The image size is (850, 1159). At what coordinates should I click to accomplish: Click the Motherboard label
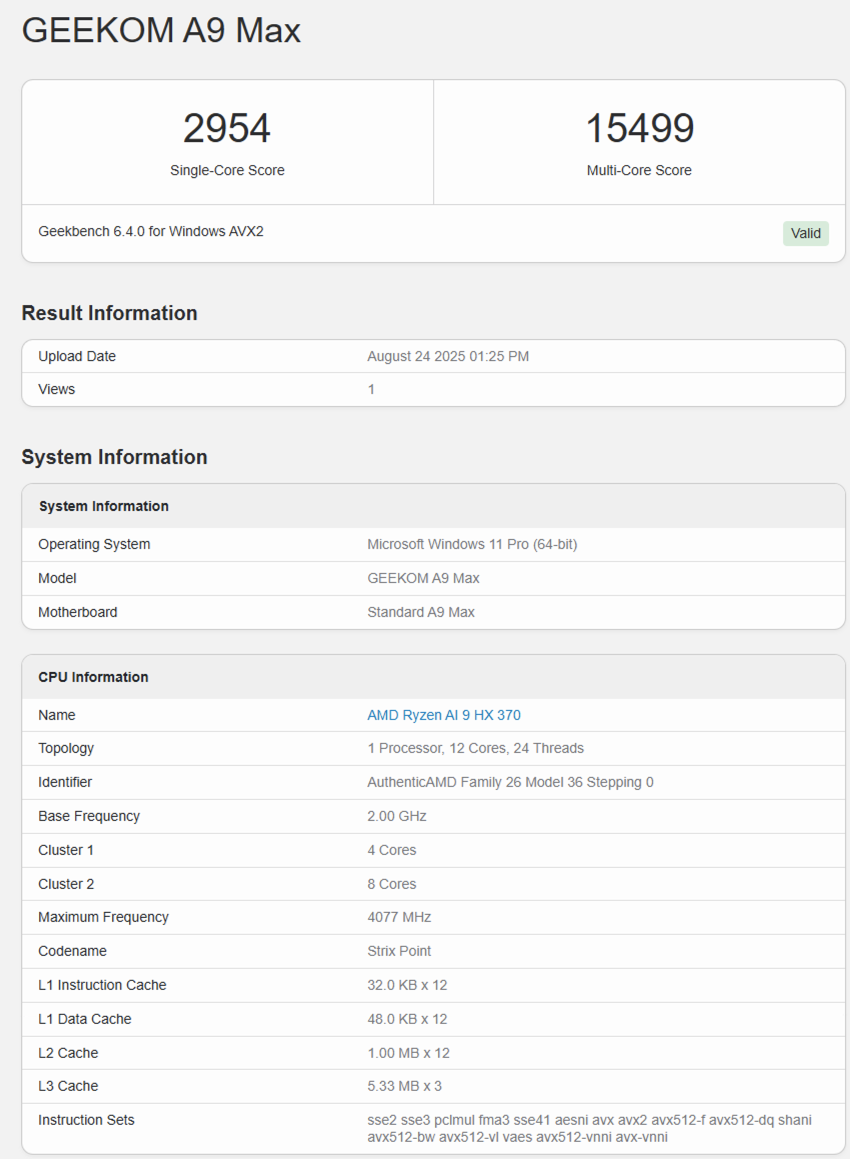pos(78,612)
